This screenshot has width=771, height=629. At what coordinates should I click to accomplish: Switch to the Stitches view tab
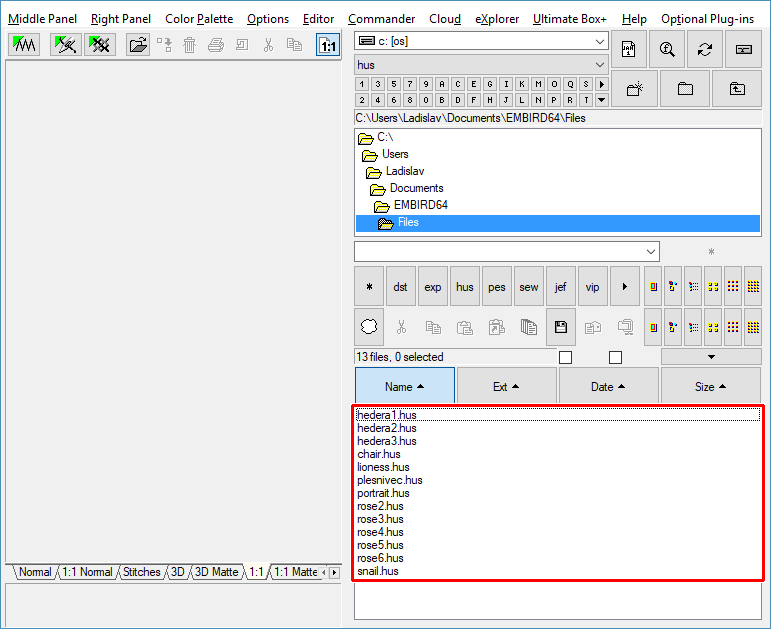141,572
